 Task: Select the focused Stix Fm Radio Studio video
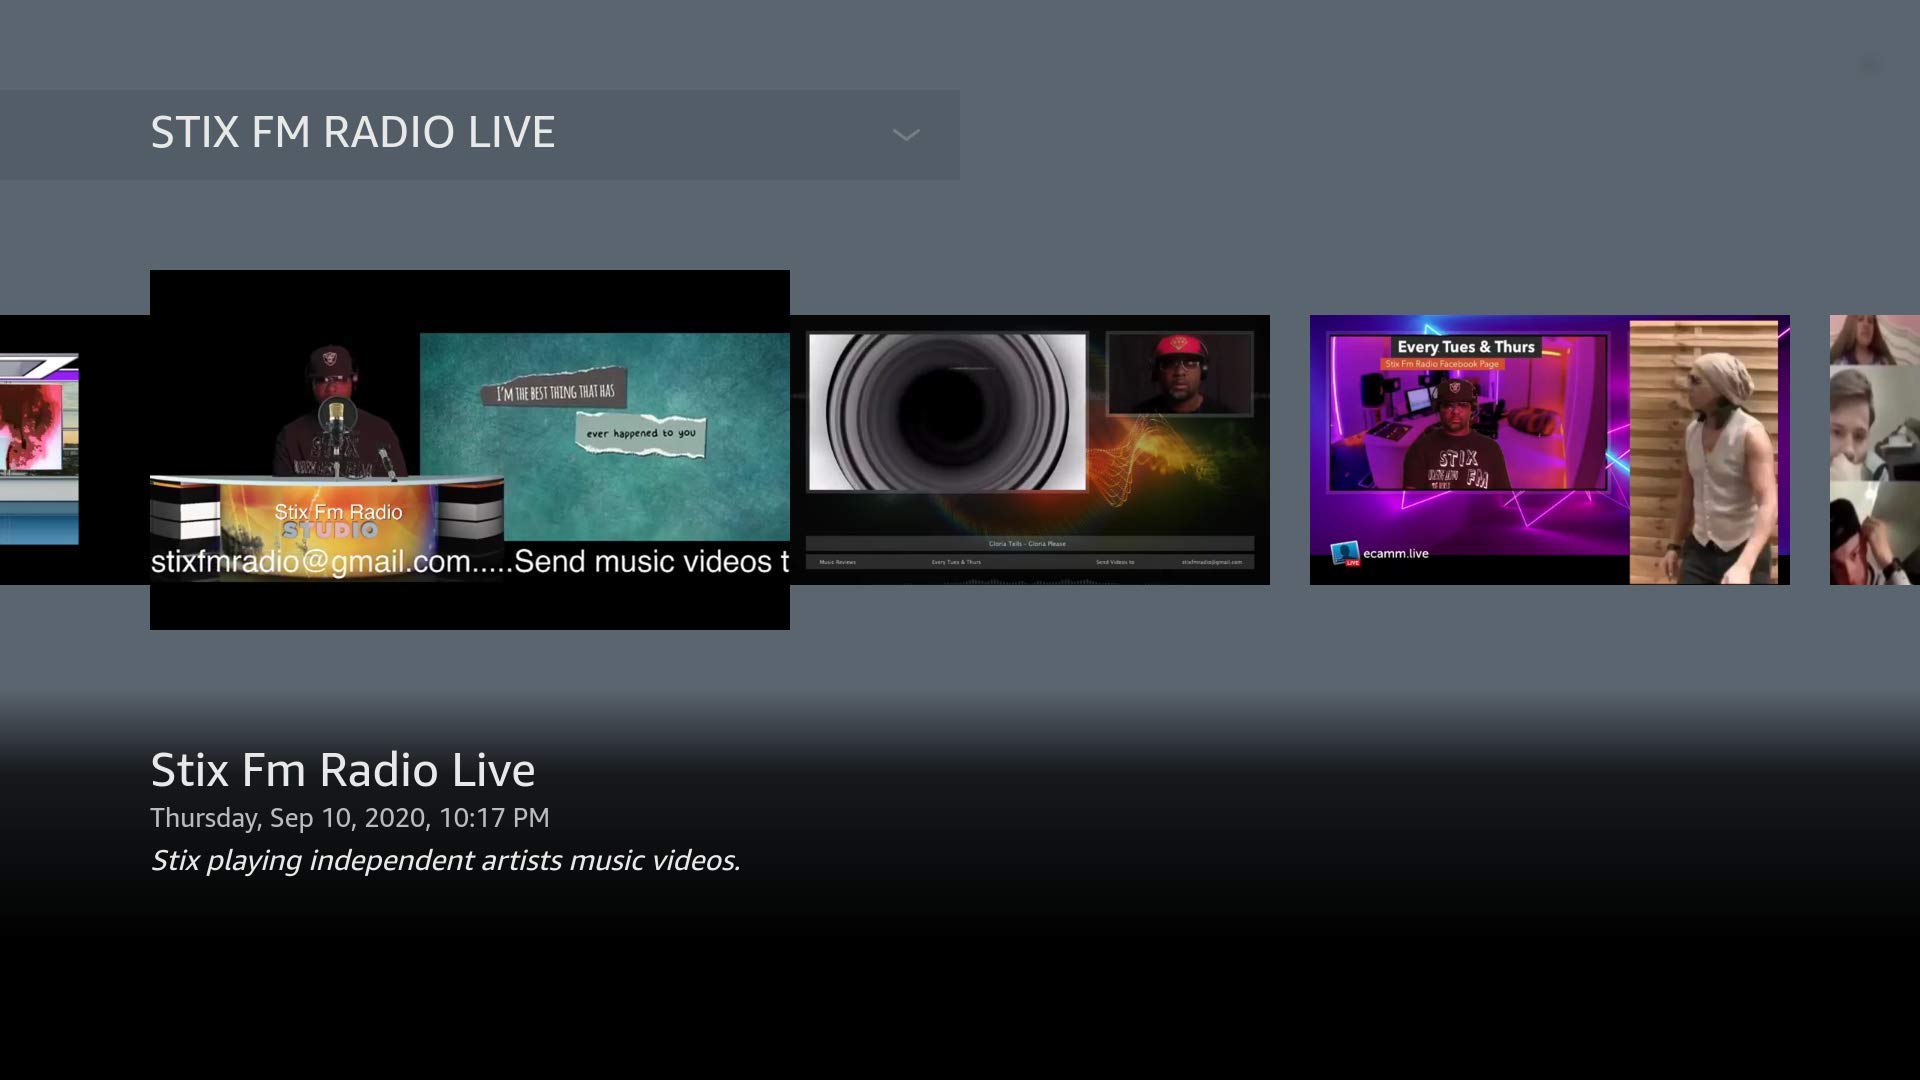click(469, 449)
